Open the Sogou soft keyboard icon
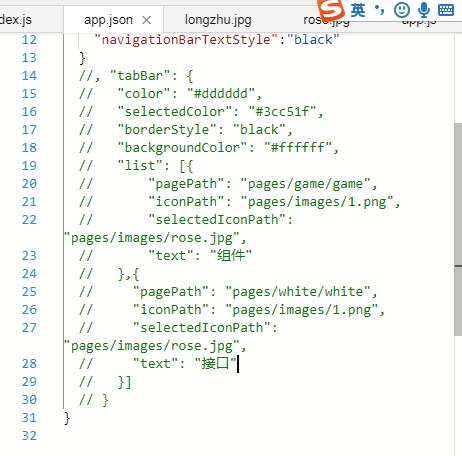 (446, 10)
